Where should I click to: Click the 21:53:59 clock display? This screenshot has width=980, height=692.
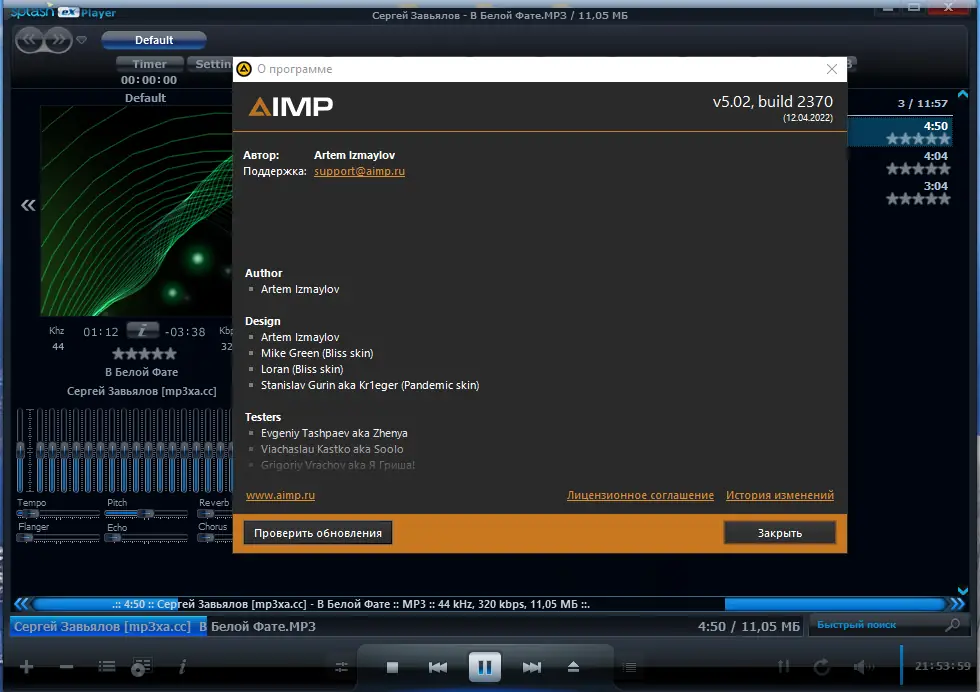coord(942,666)
